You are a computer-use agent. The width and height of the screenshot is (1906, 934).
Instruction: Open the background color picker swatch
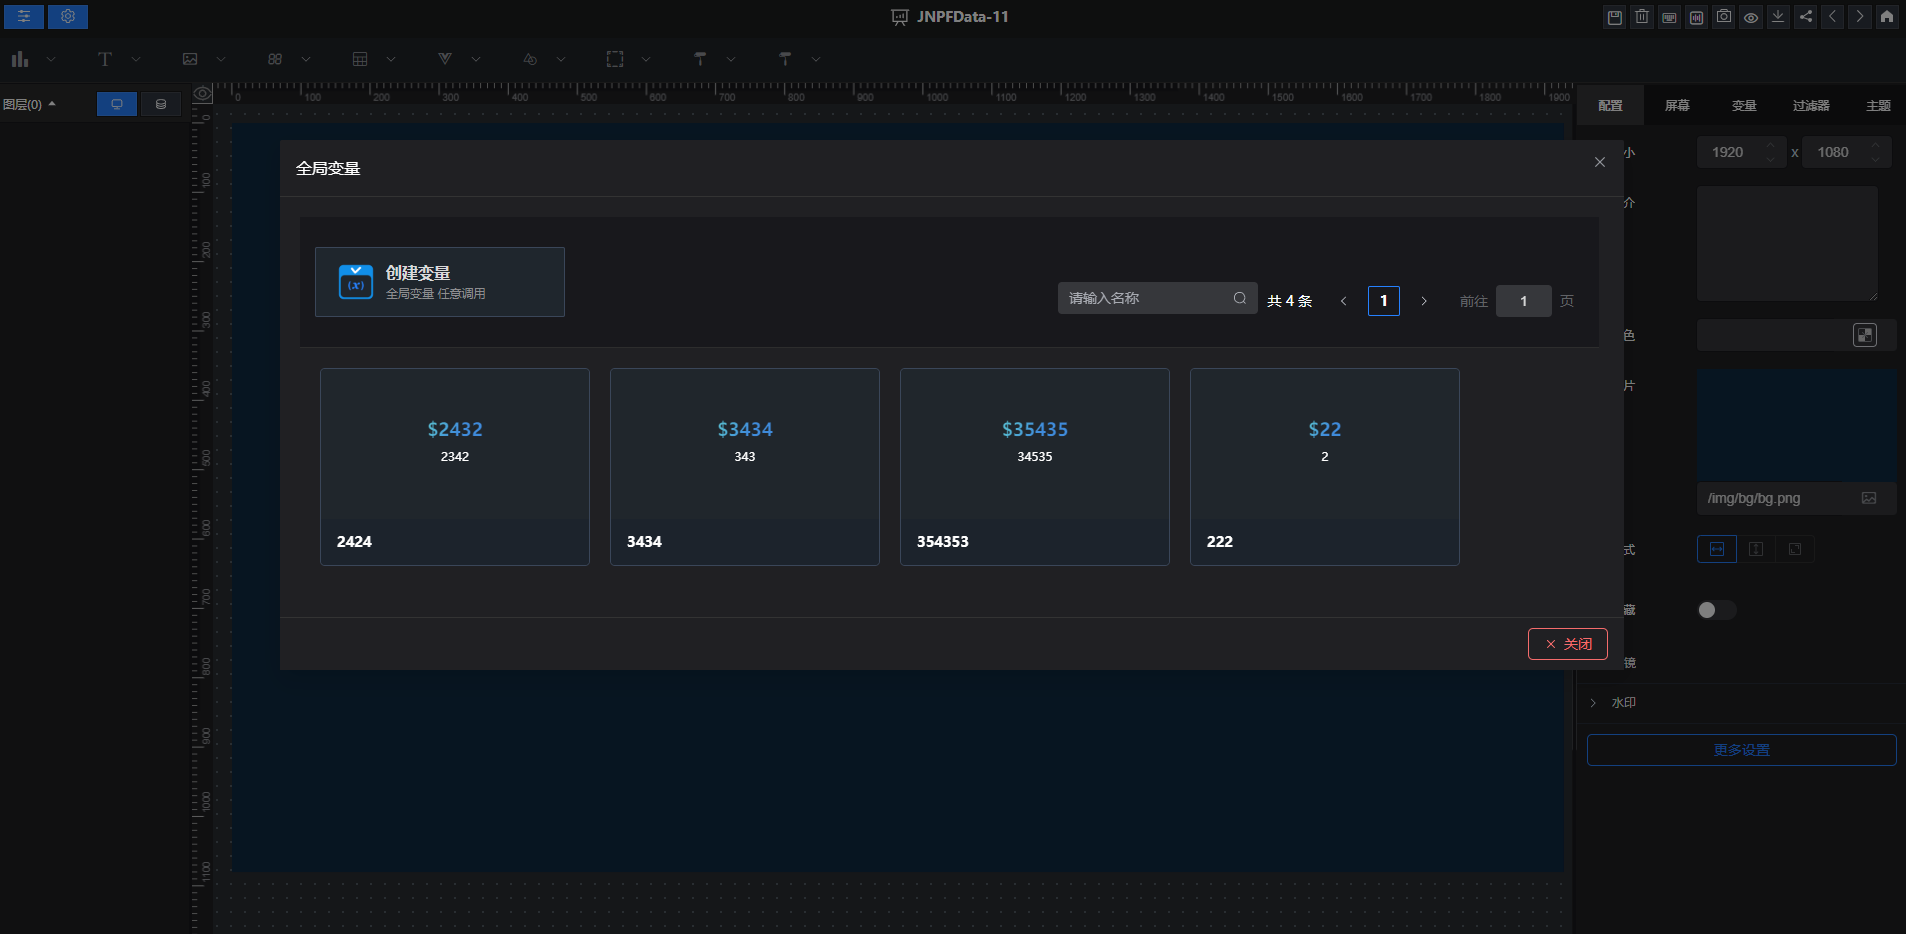tap(1864, 335)
